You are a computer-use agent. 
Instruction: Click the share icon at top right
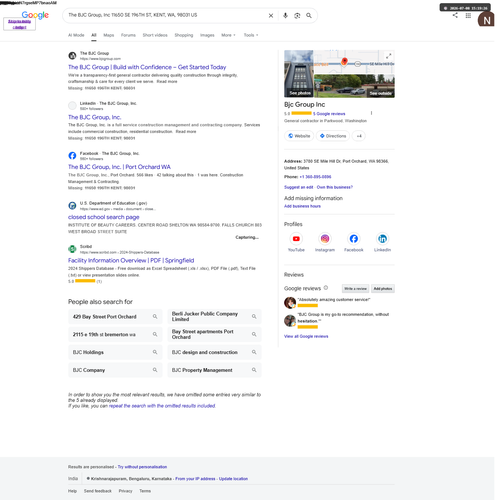[x=455, y=15]
